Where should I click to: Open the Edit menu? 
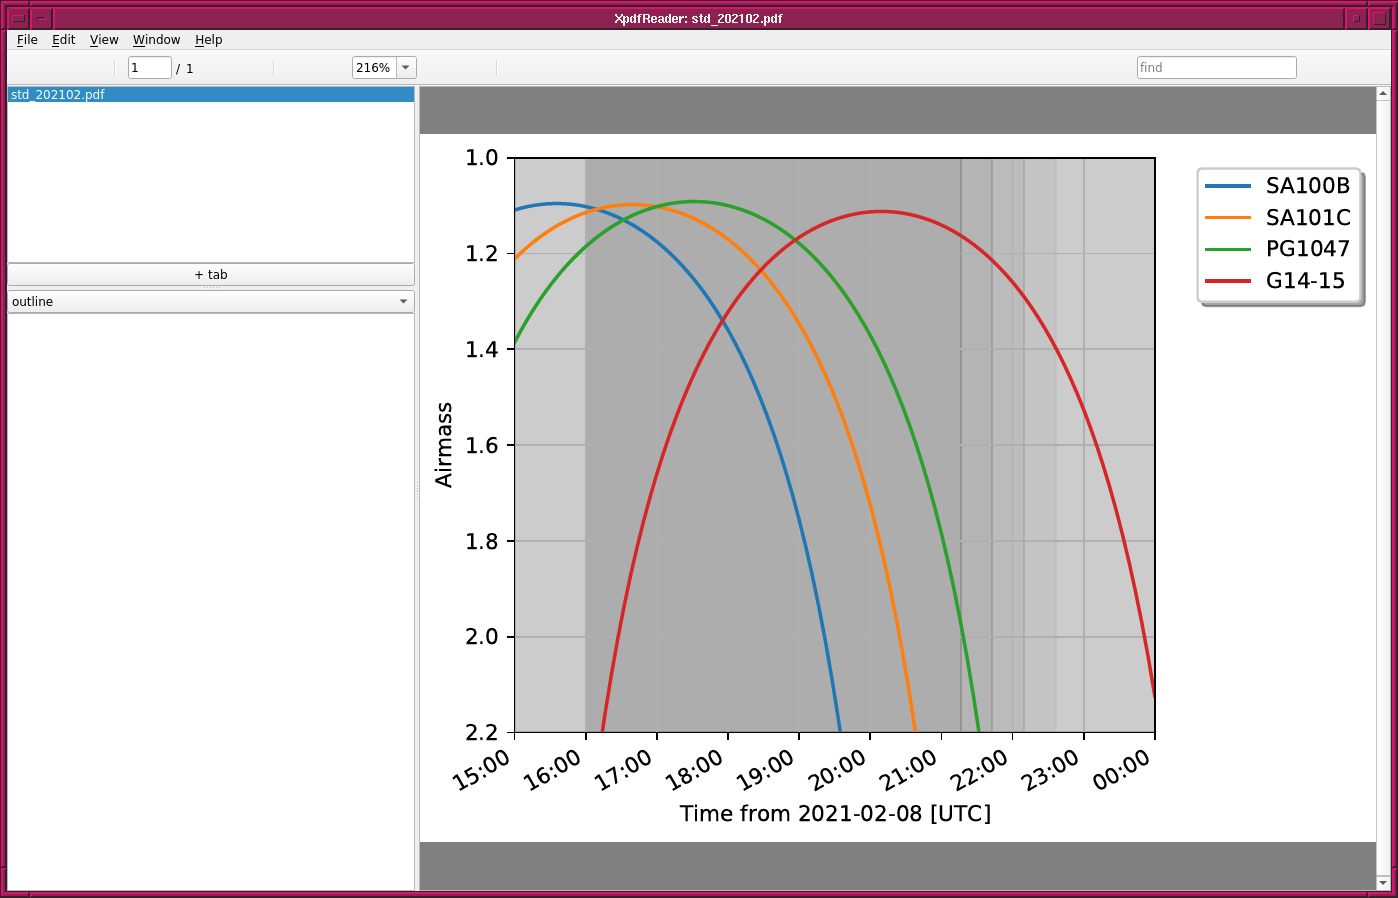coord(63,40)
